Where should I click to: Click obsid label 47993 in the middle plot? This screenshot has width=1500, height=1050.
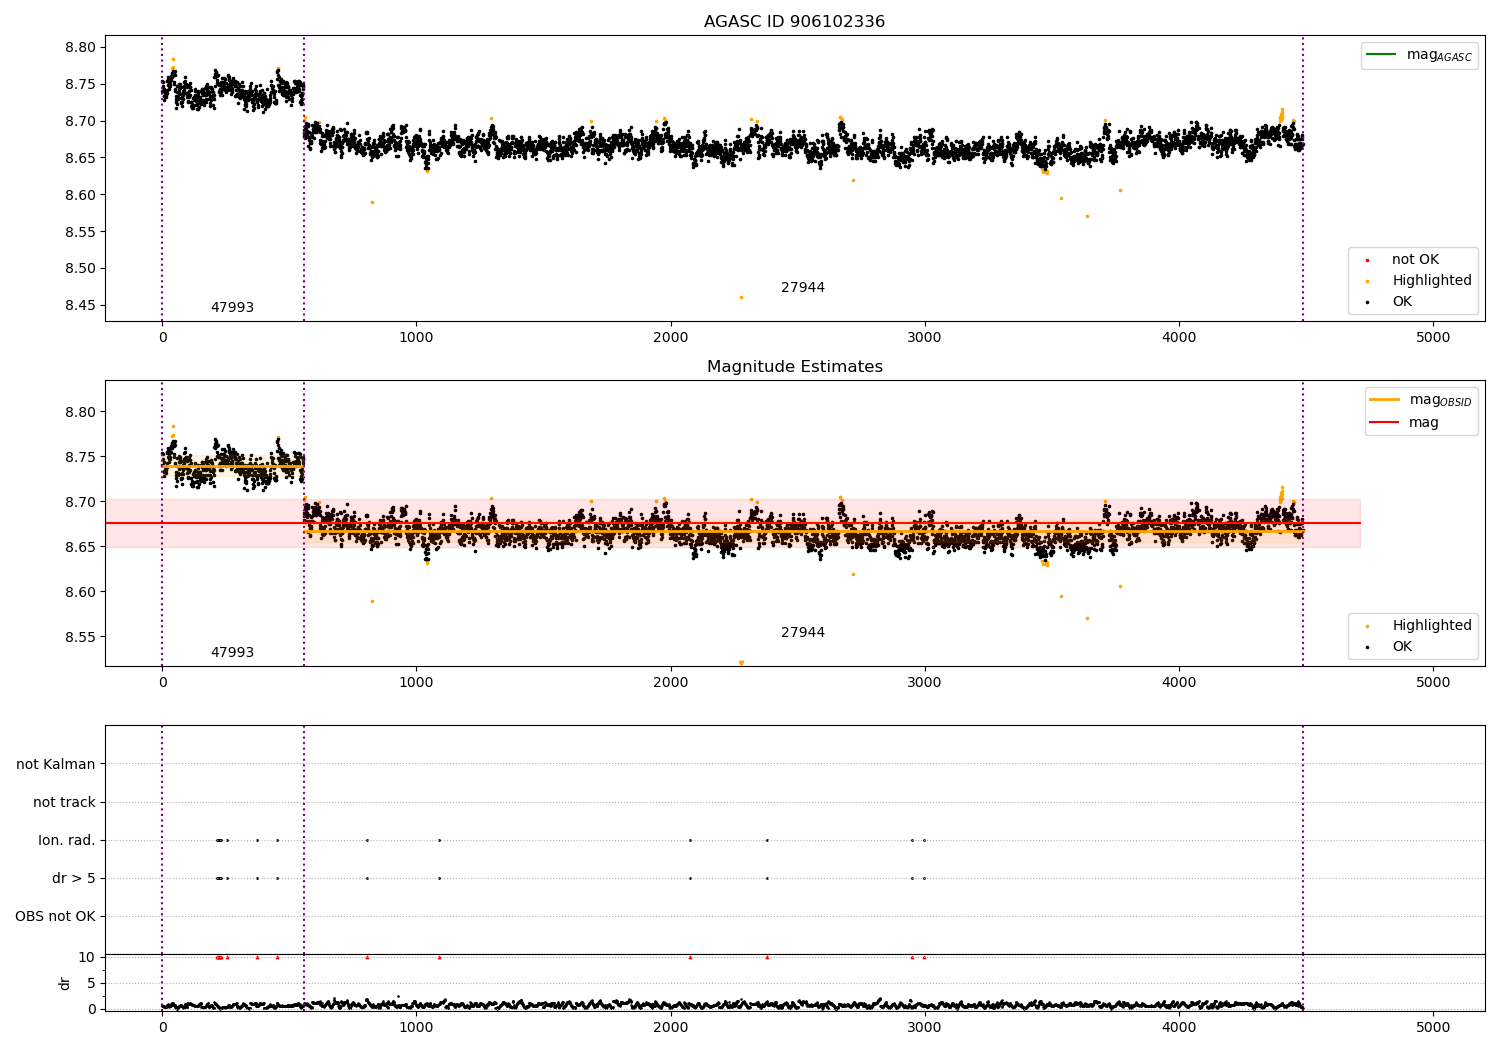pos(232,652)
